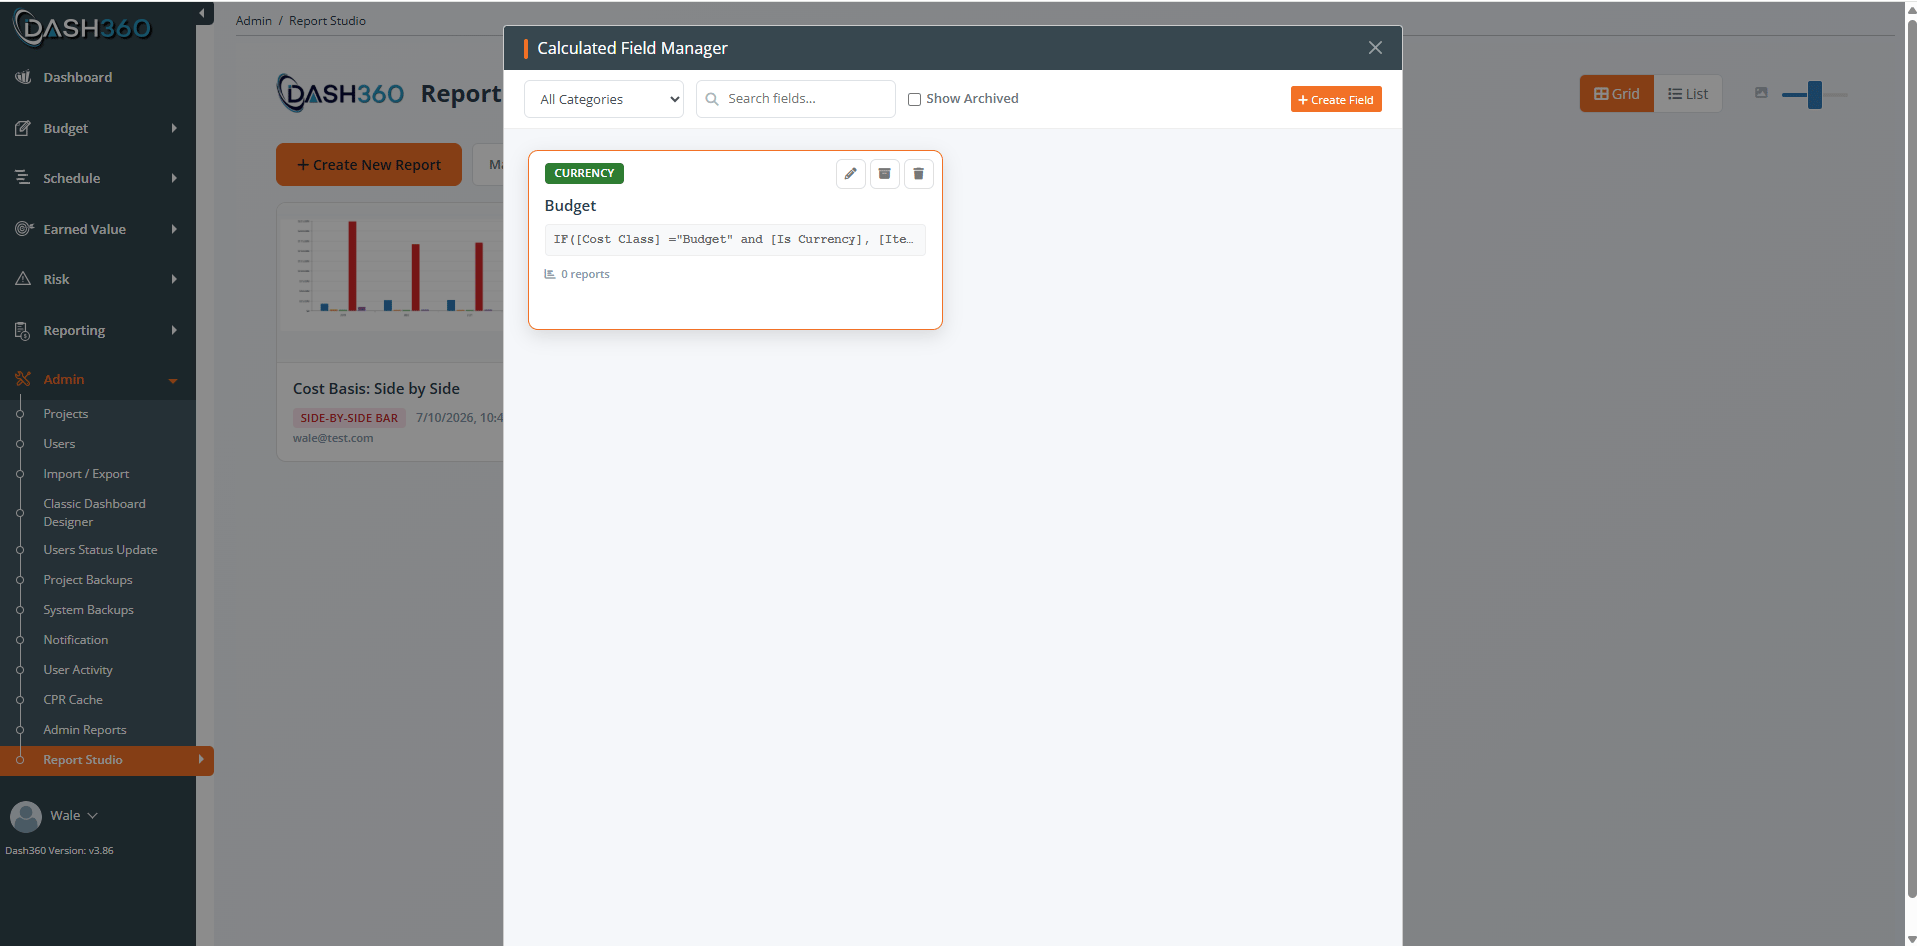
Task: Click the Admin tools icon in sidebar
Action: (x=23, y=379)
